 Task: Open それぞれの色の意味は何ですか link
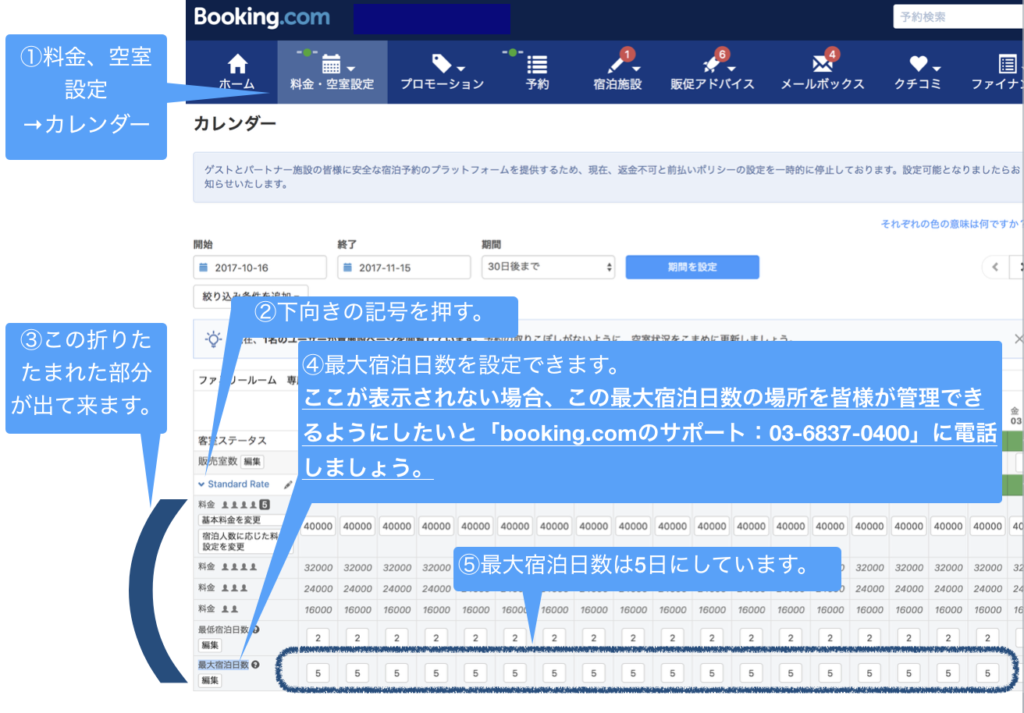tap(950, 224)
